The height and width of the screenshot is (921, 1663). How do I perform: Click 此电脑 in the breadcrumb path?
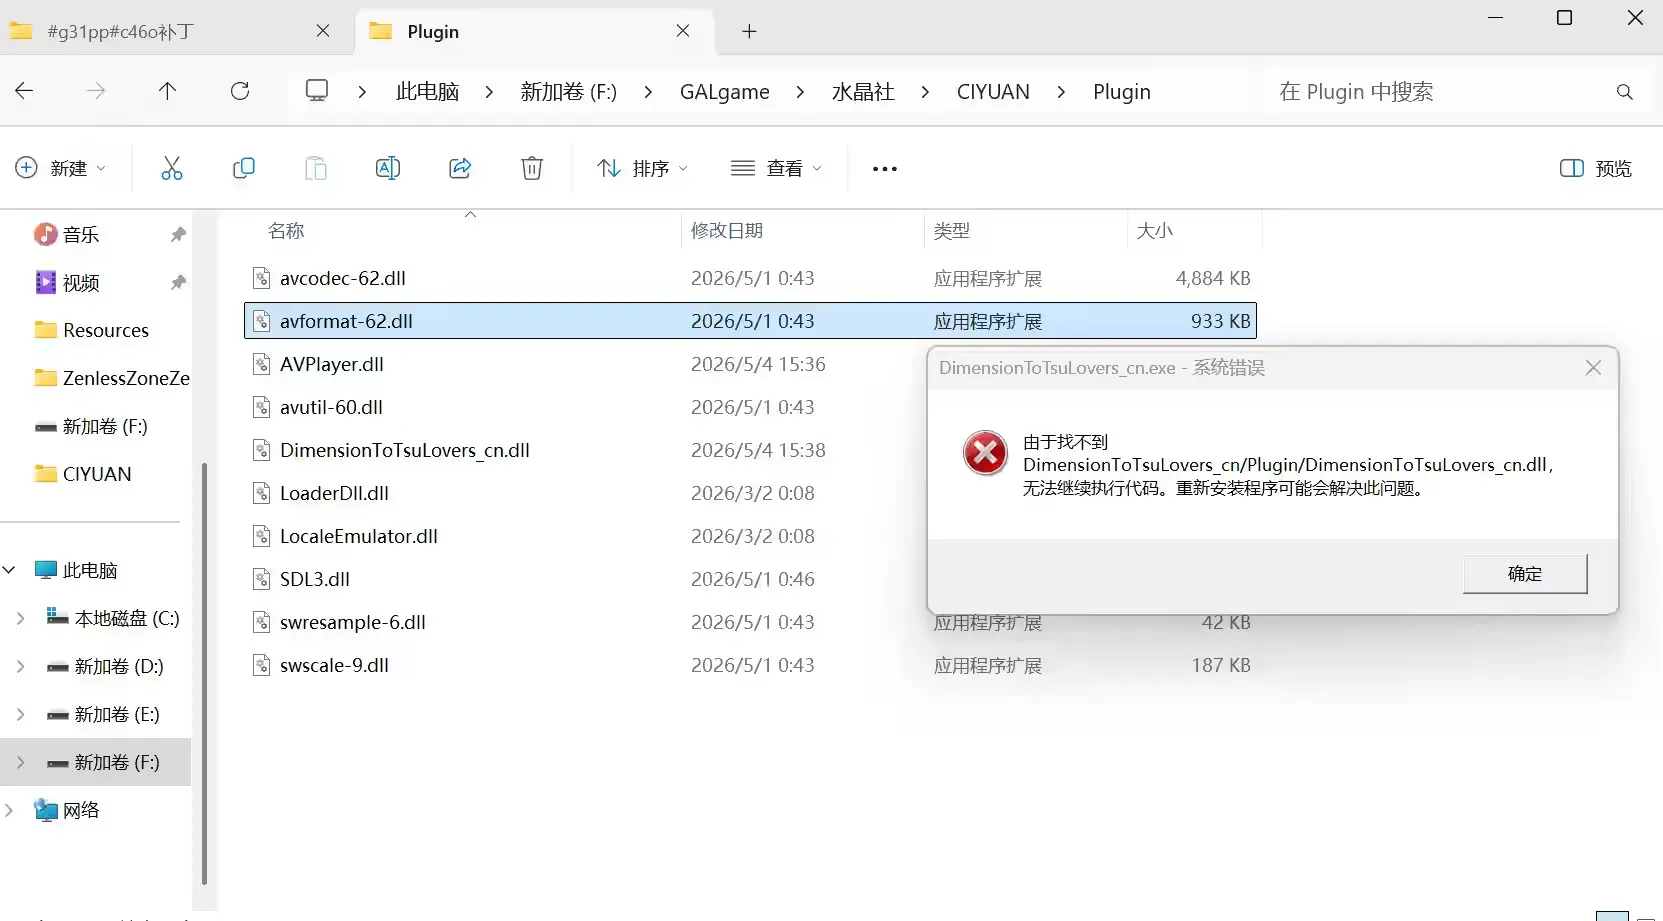point(427,92)
